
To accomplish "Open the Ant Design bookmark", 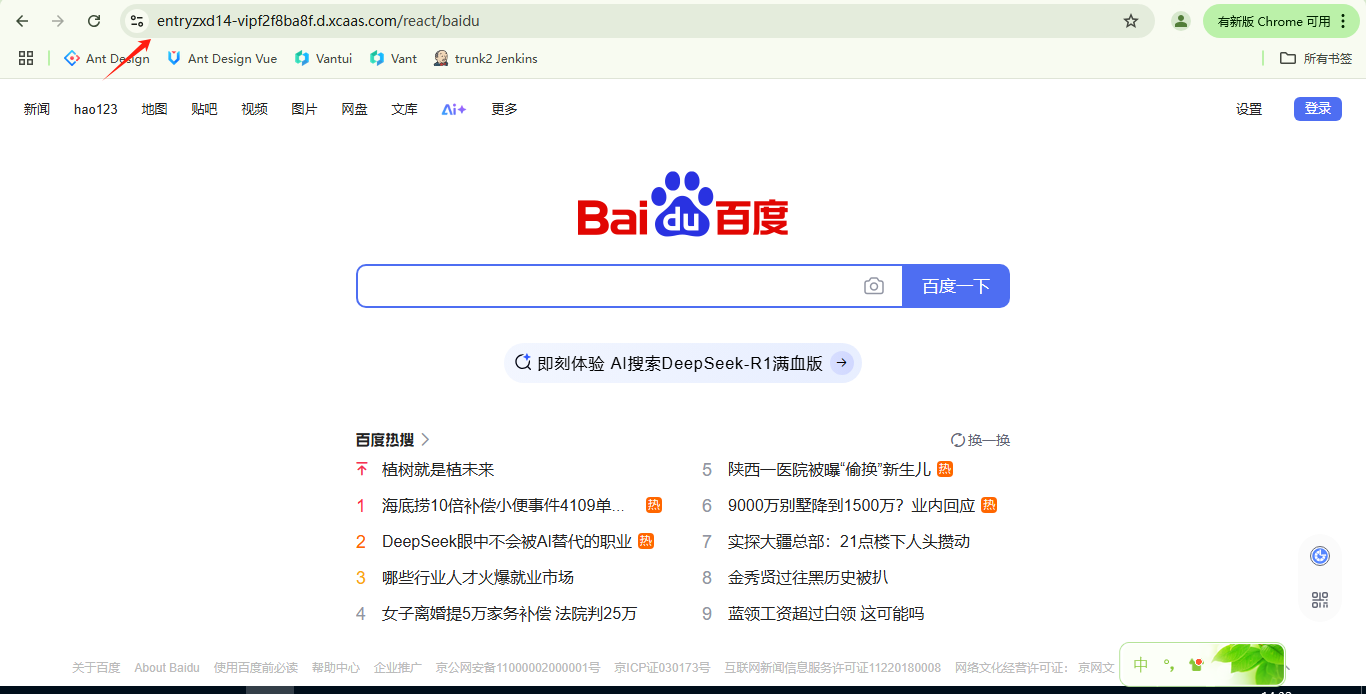I will (x=107, y=58).
